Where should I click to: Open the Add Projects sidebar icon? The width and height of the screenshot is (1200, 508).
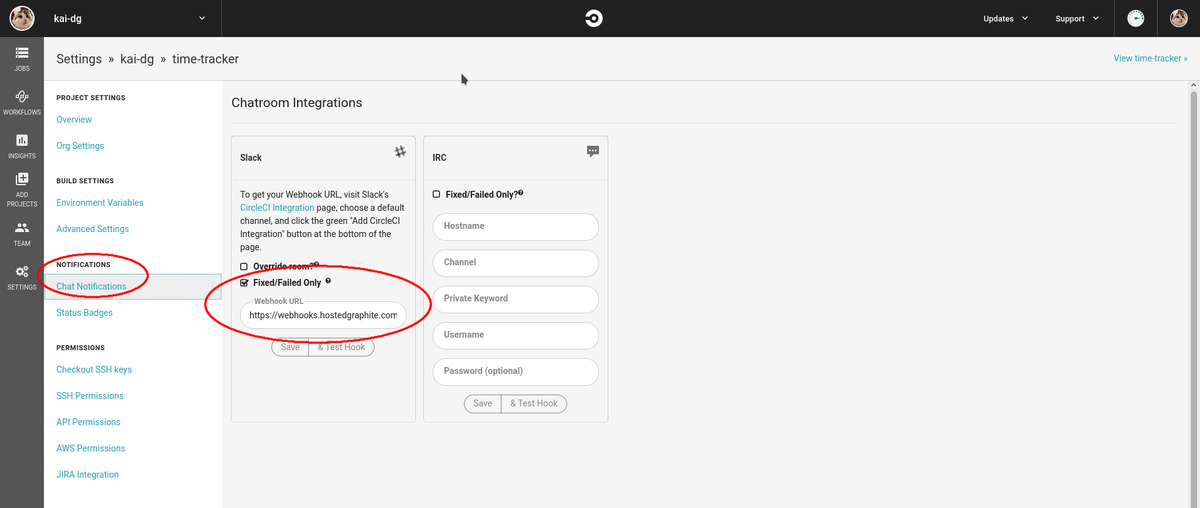point(22,179)
